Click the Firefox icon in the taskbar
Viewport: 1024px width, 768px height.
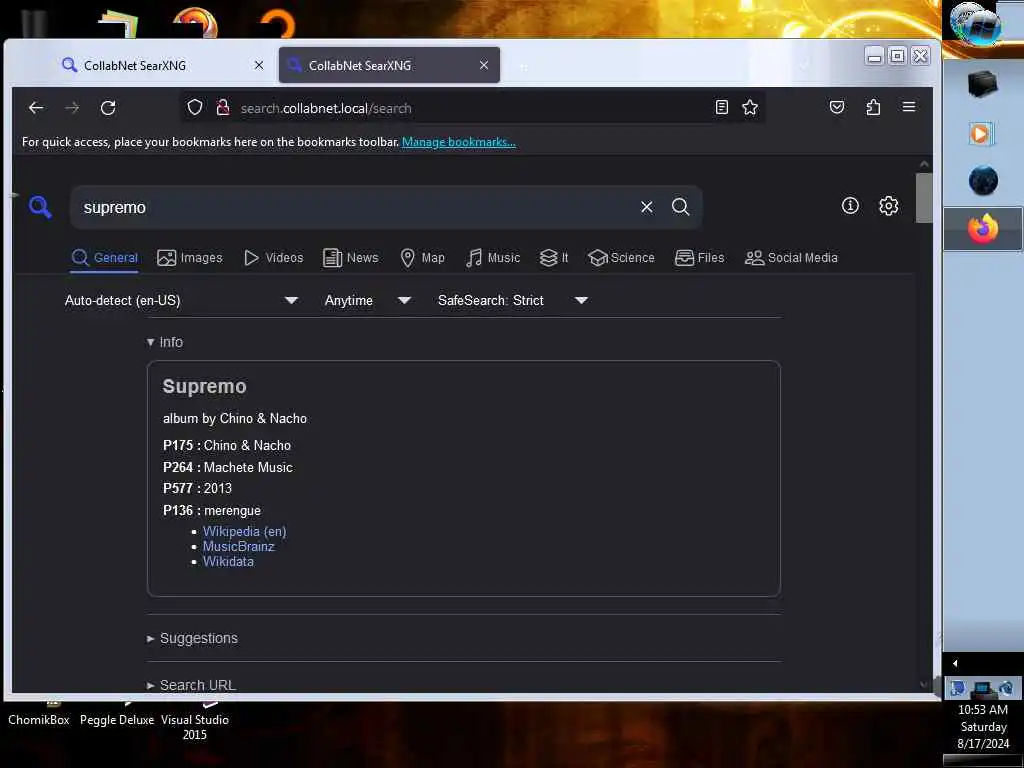pos(982,229)
